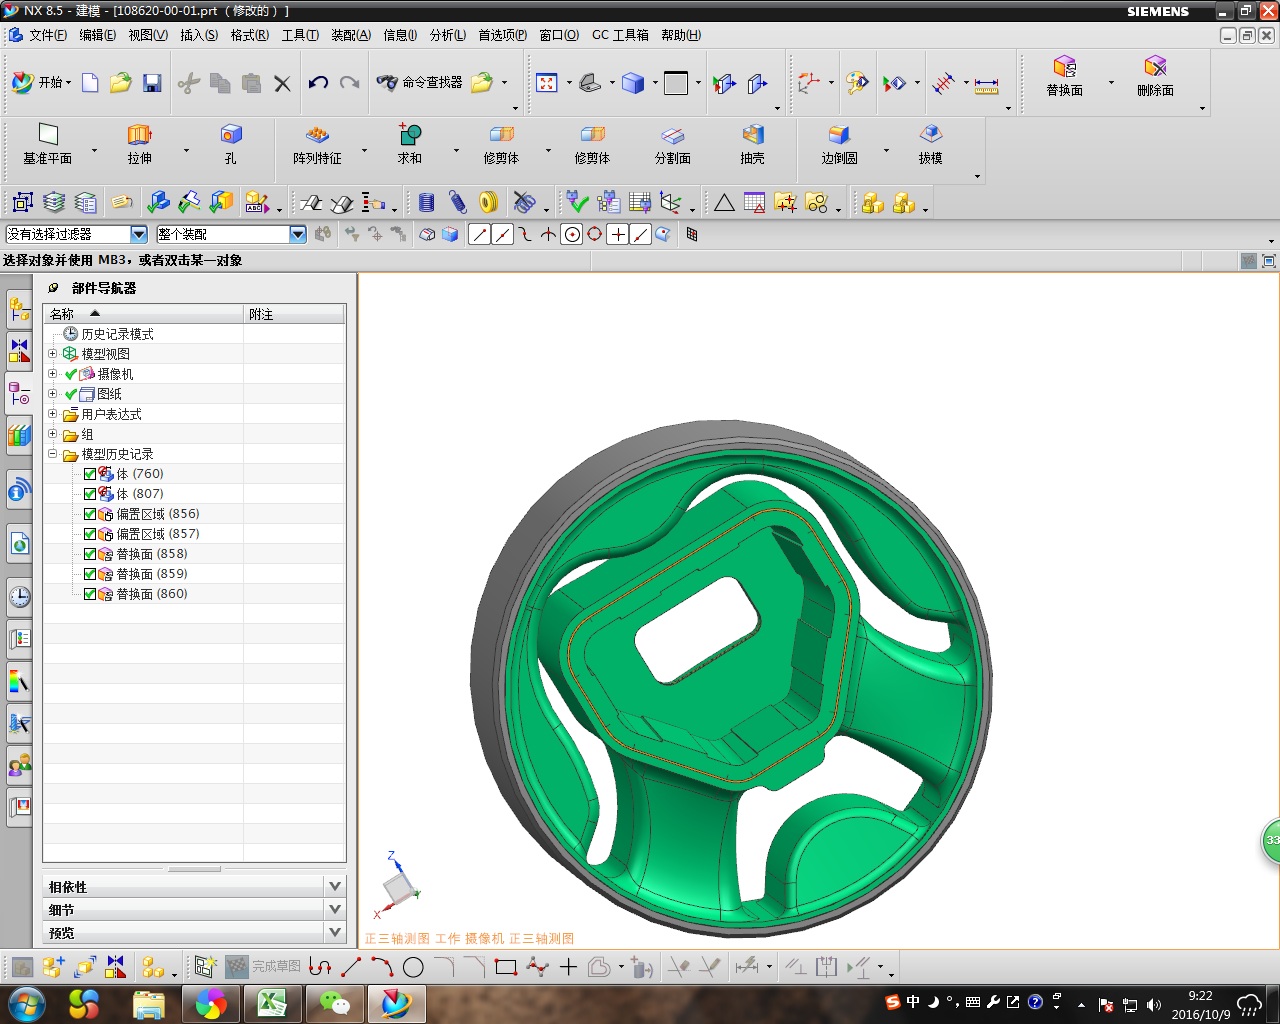Click the shaded rendering style cube icon
Image resolution: width=1280 pixels, height=1024 pixels.
[633, 83]
